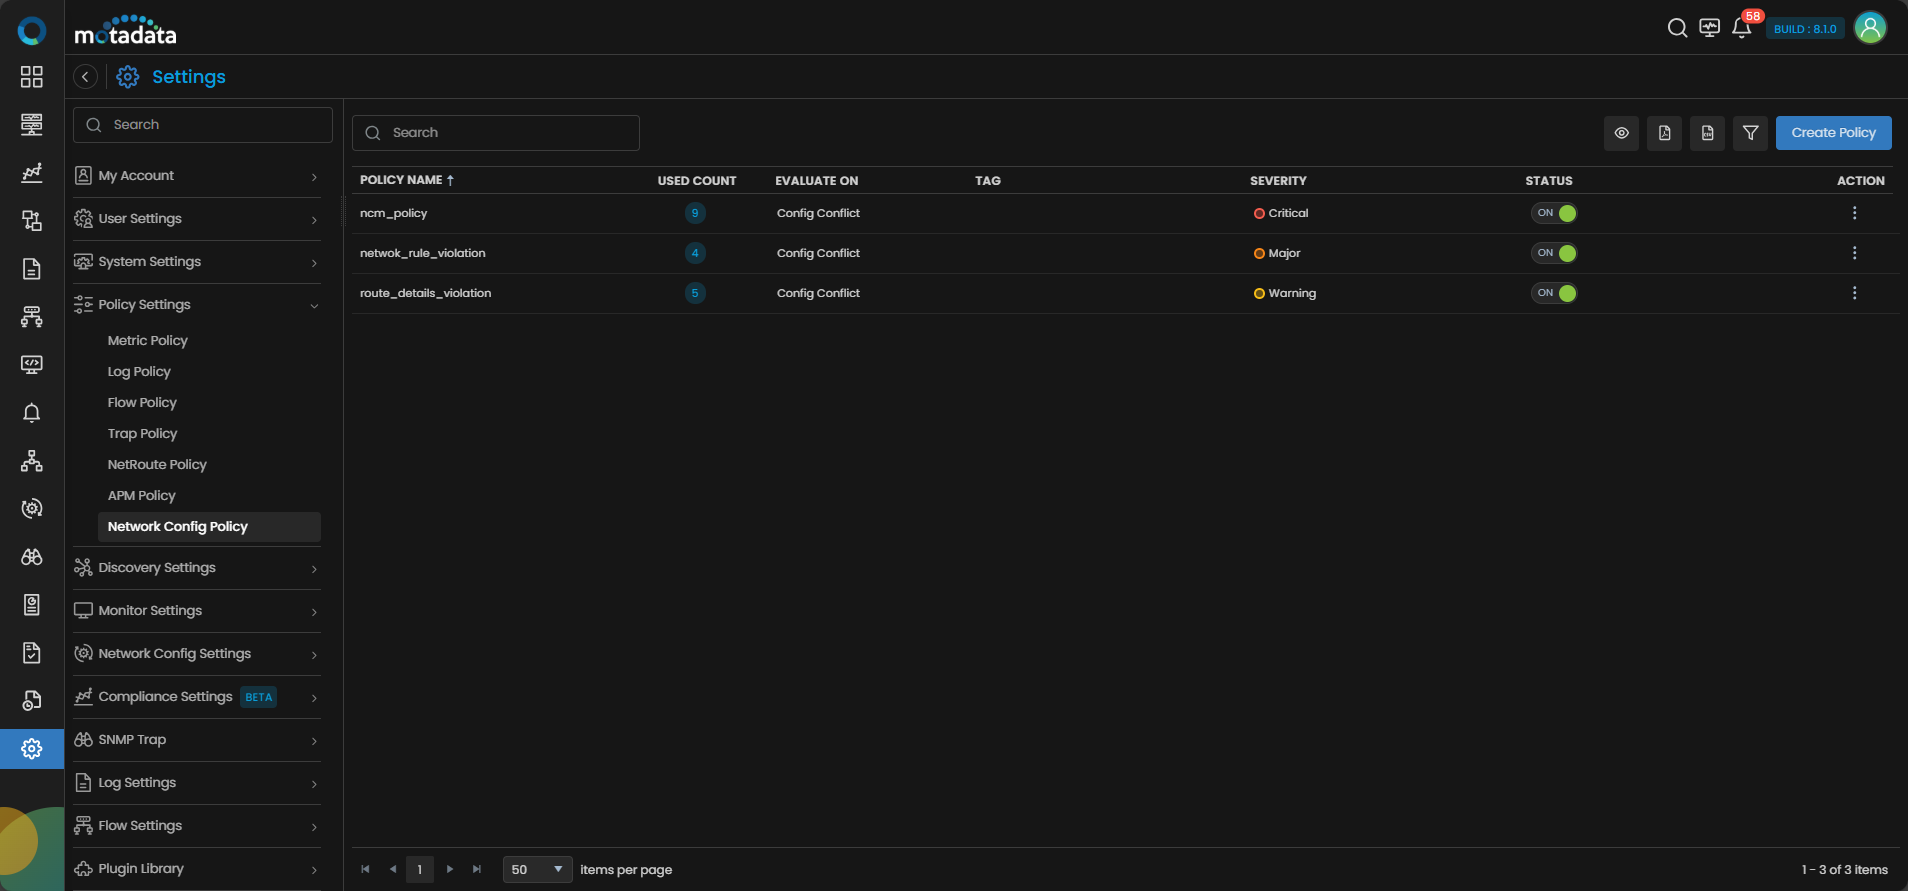Open action menu for route_details_violation
Viewport: 1908px width, 891px height.
(1854, 293)
